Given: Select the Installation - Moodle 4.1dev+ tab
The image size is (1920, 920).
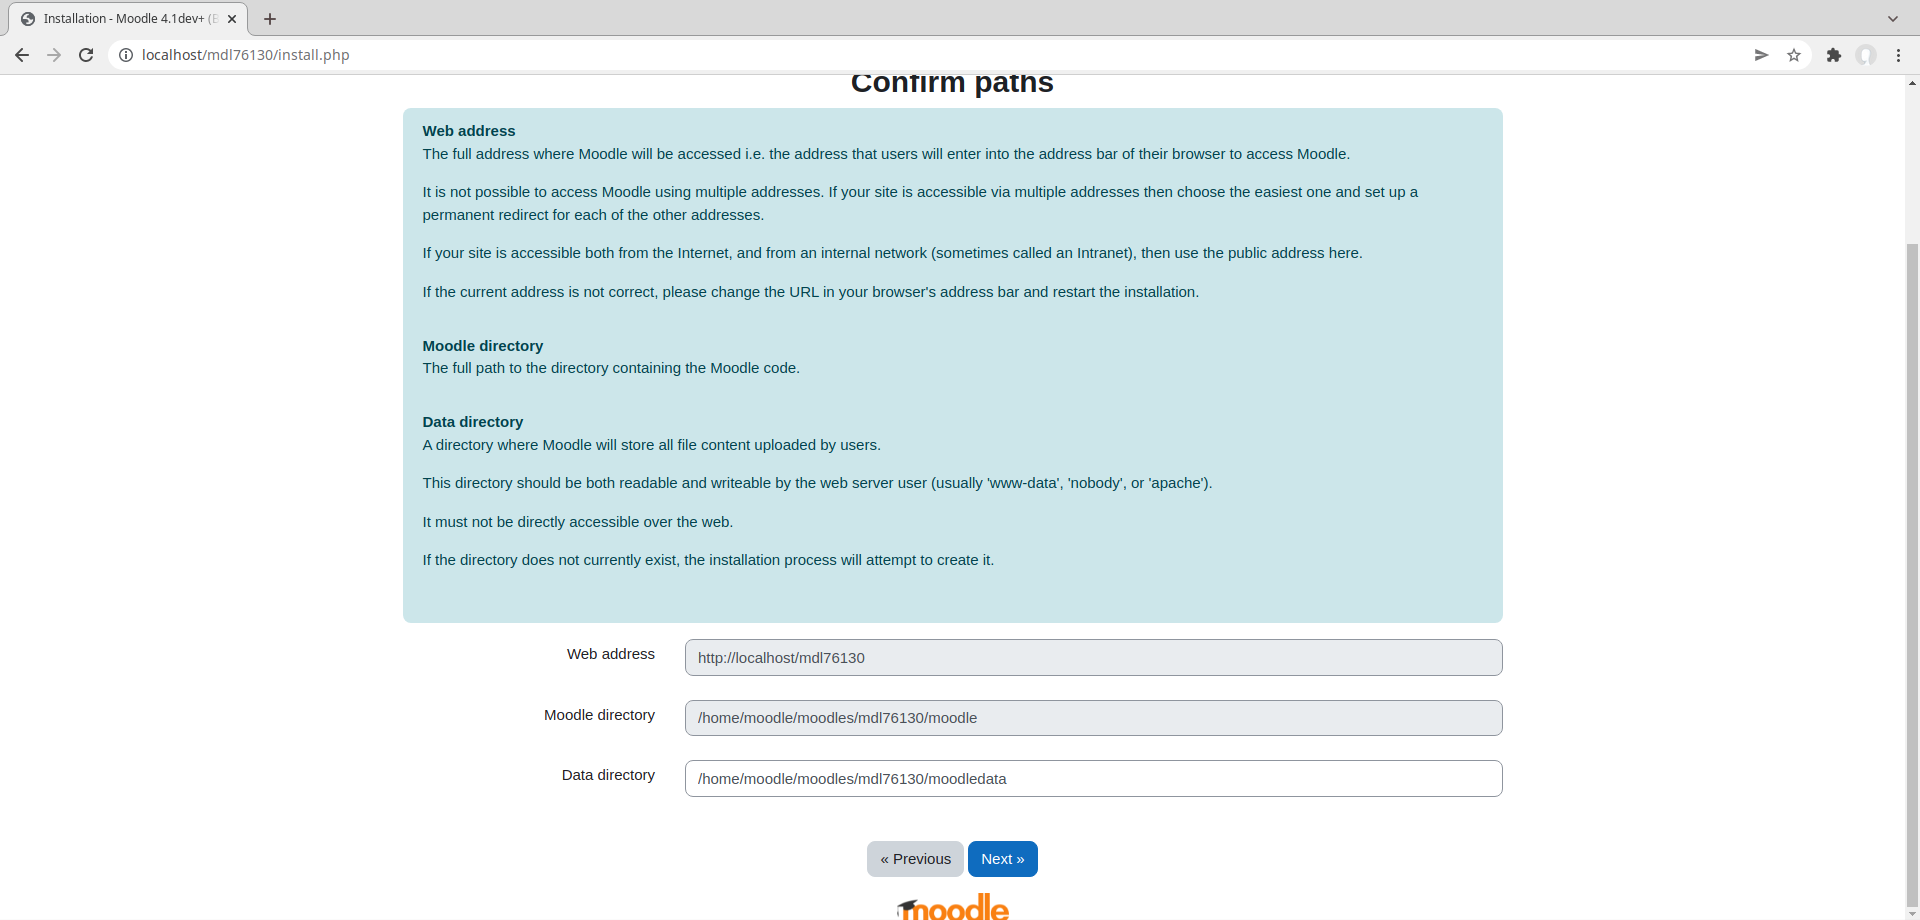Looking at the screenshot, I should [128, 19].
